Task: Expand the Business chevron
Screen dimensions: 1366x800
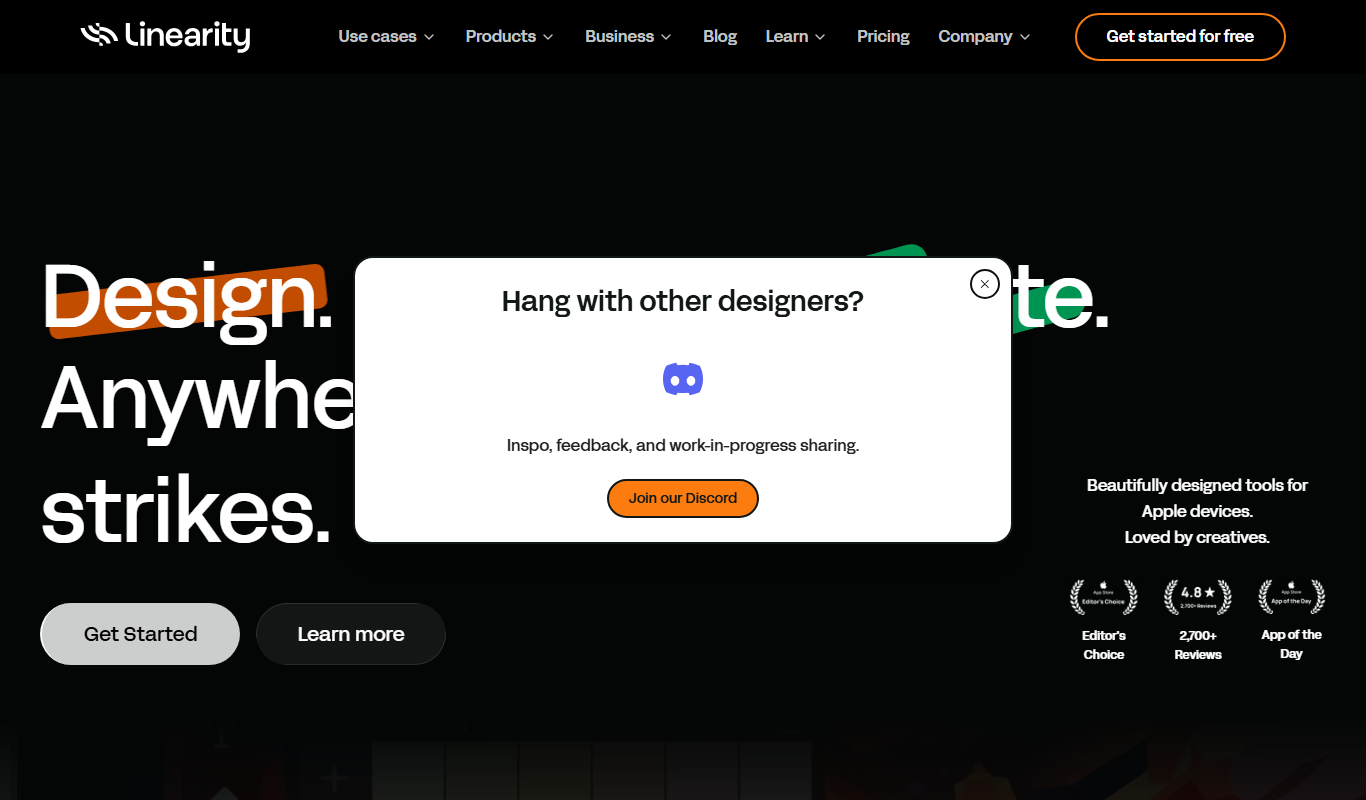Action: (x=666, y=37)
